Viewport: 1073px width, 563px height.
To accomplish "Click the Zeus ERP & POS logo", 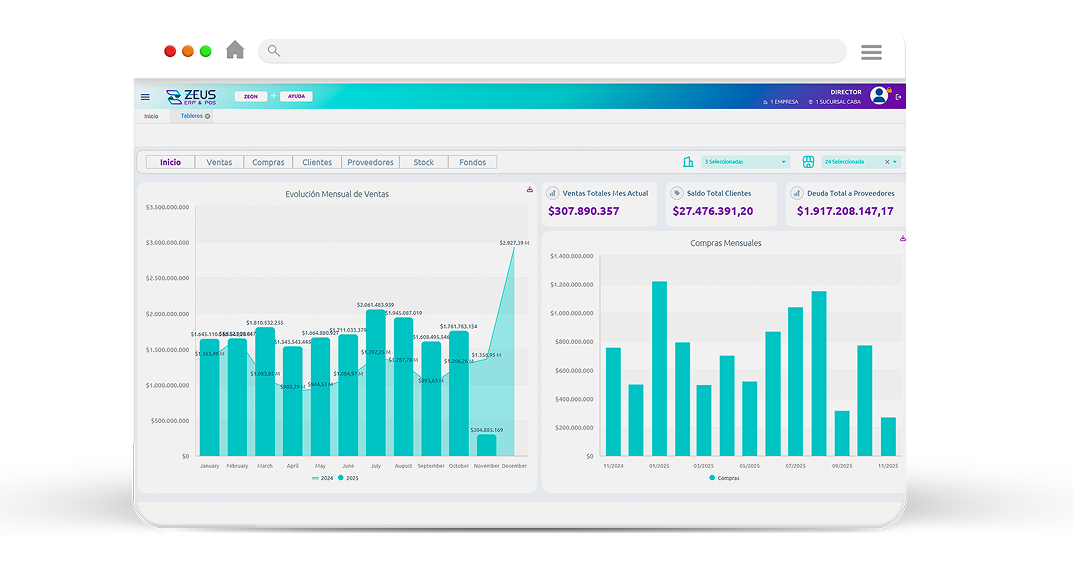I will 191,96.
